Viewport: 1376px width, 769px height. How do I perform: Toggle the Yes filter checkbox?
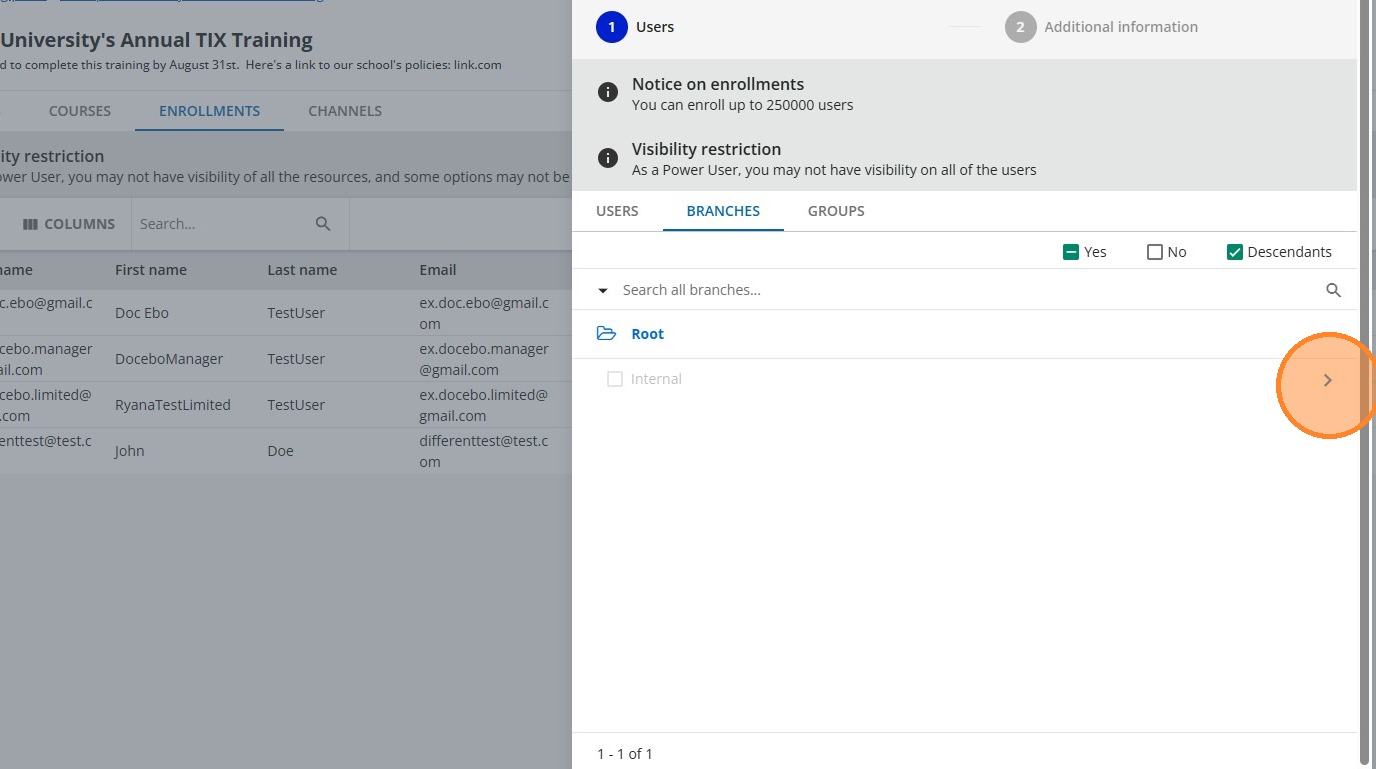1071,252
